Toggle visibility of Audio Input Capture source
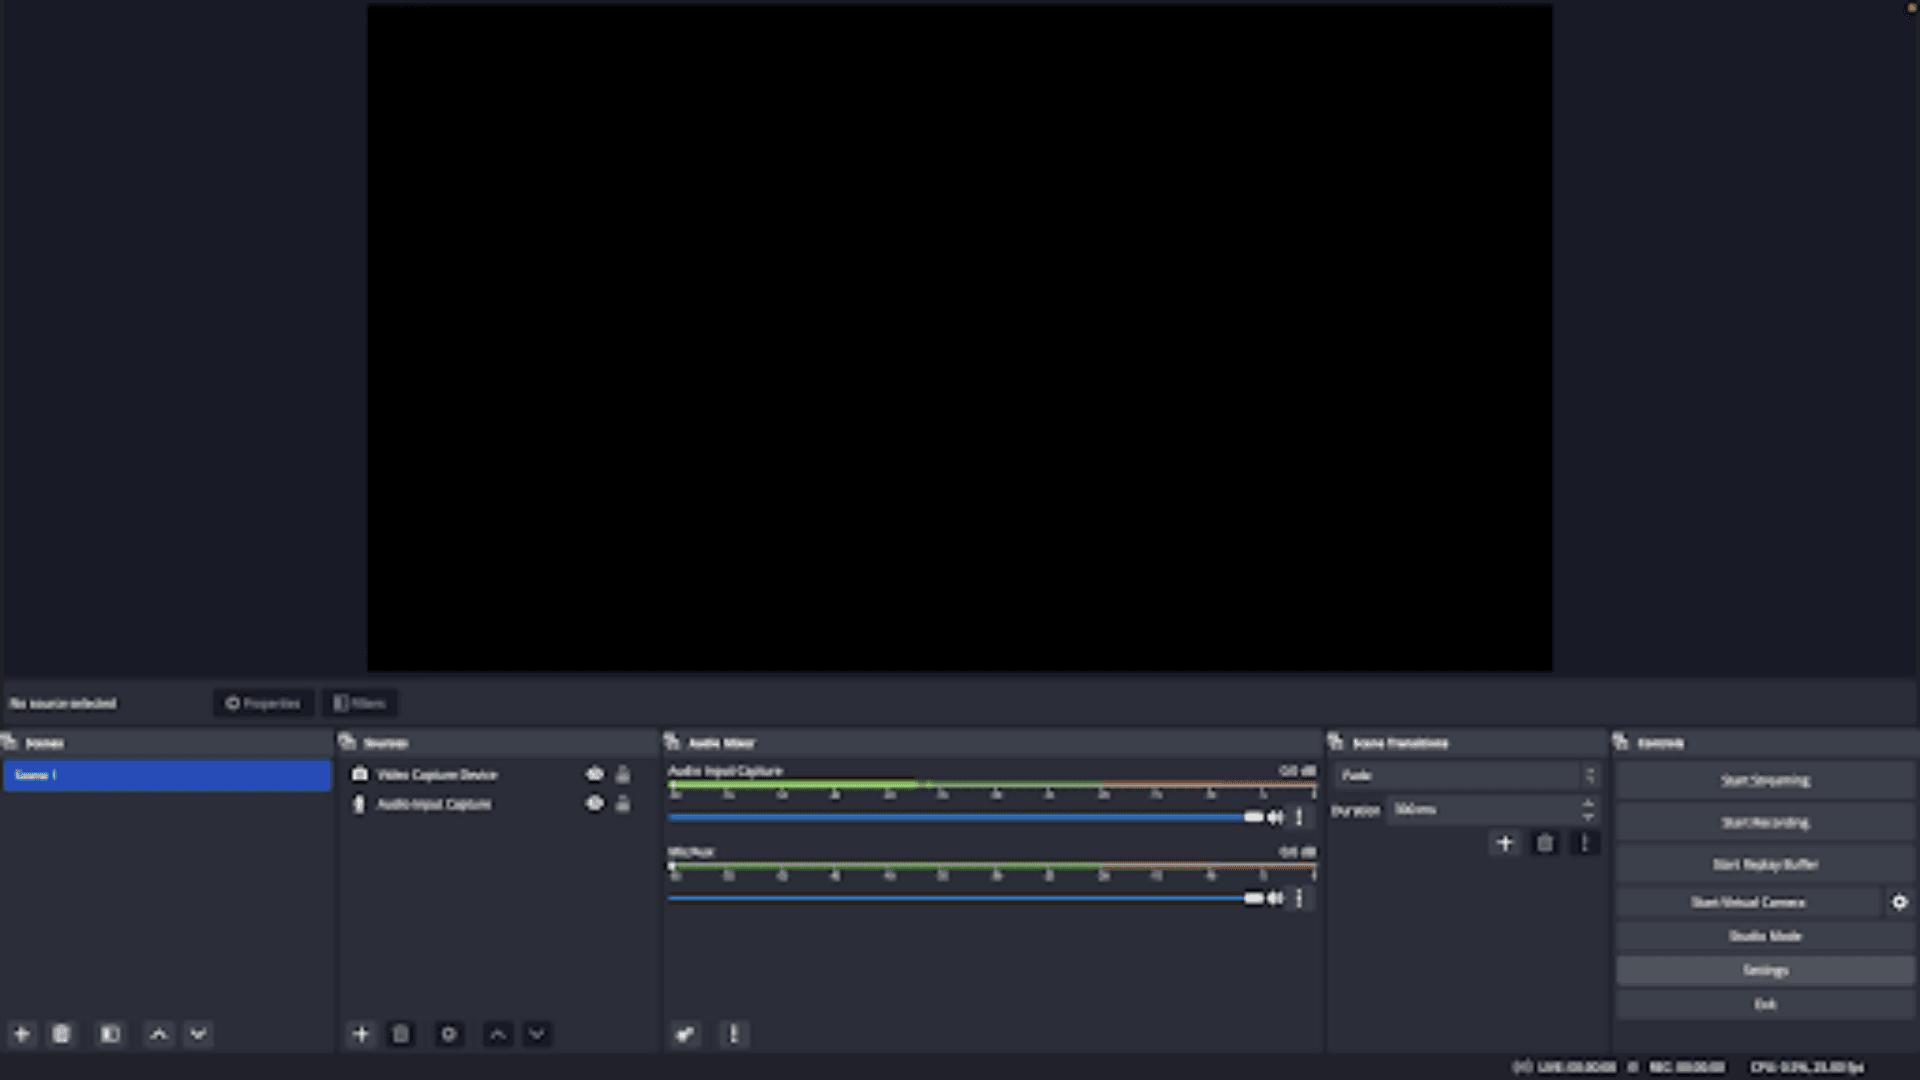The image size is (1920, 1080). 595,803
